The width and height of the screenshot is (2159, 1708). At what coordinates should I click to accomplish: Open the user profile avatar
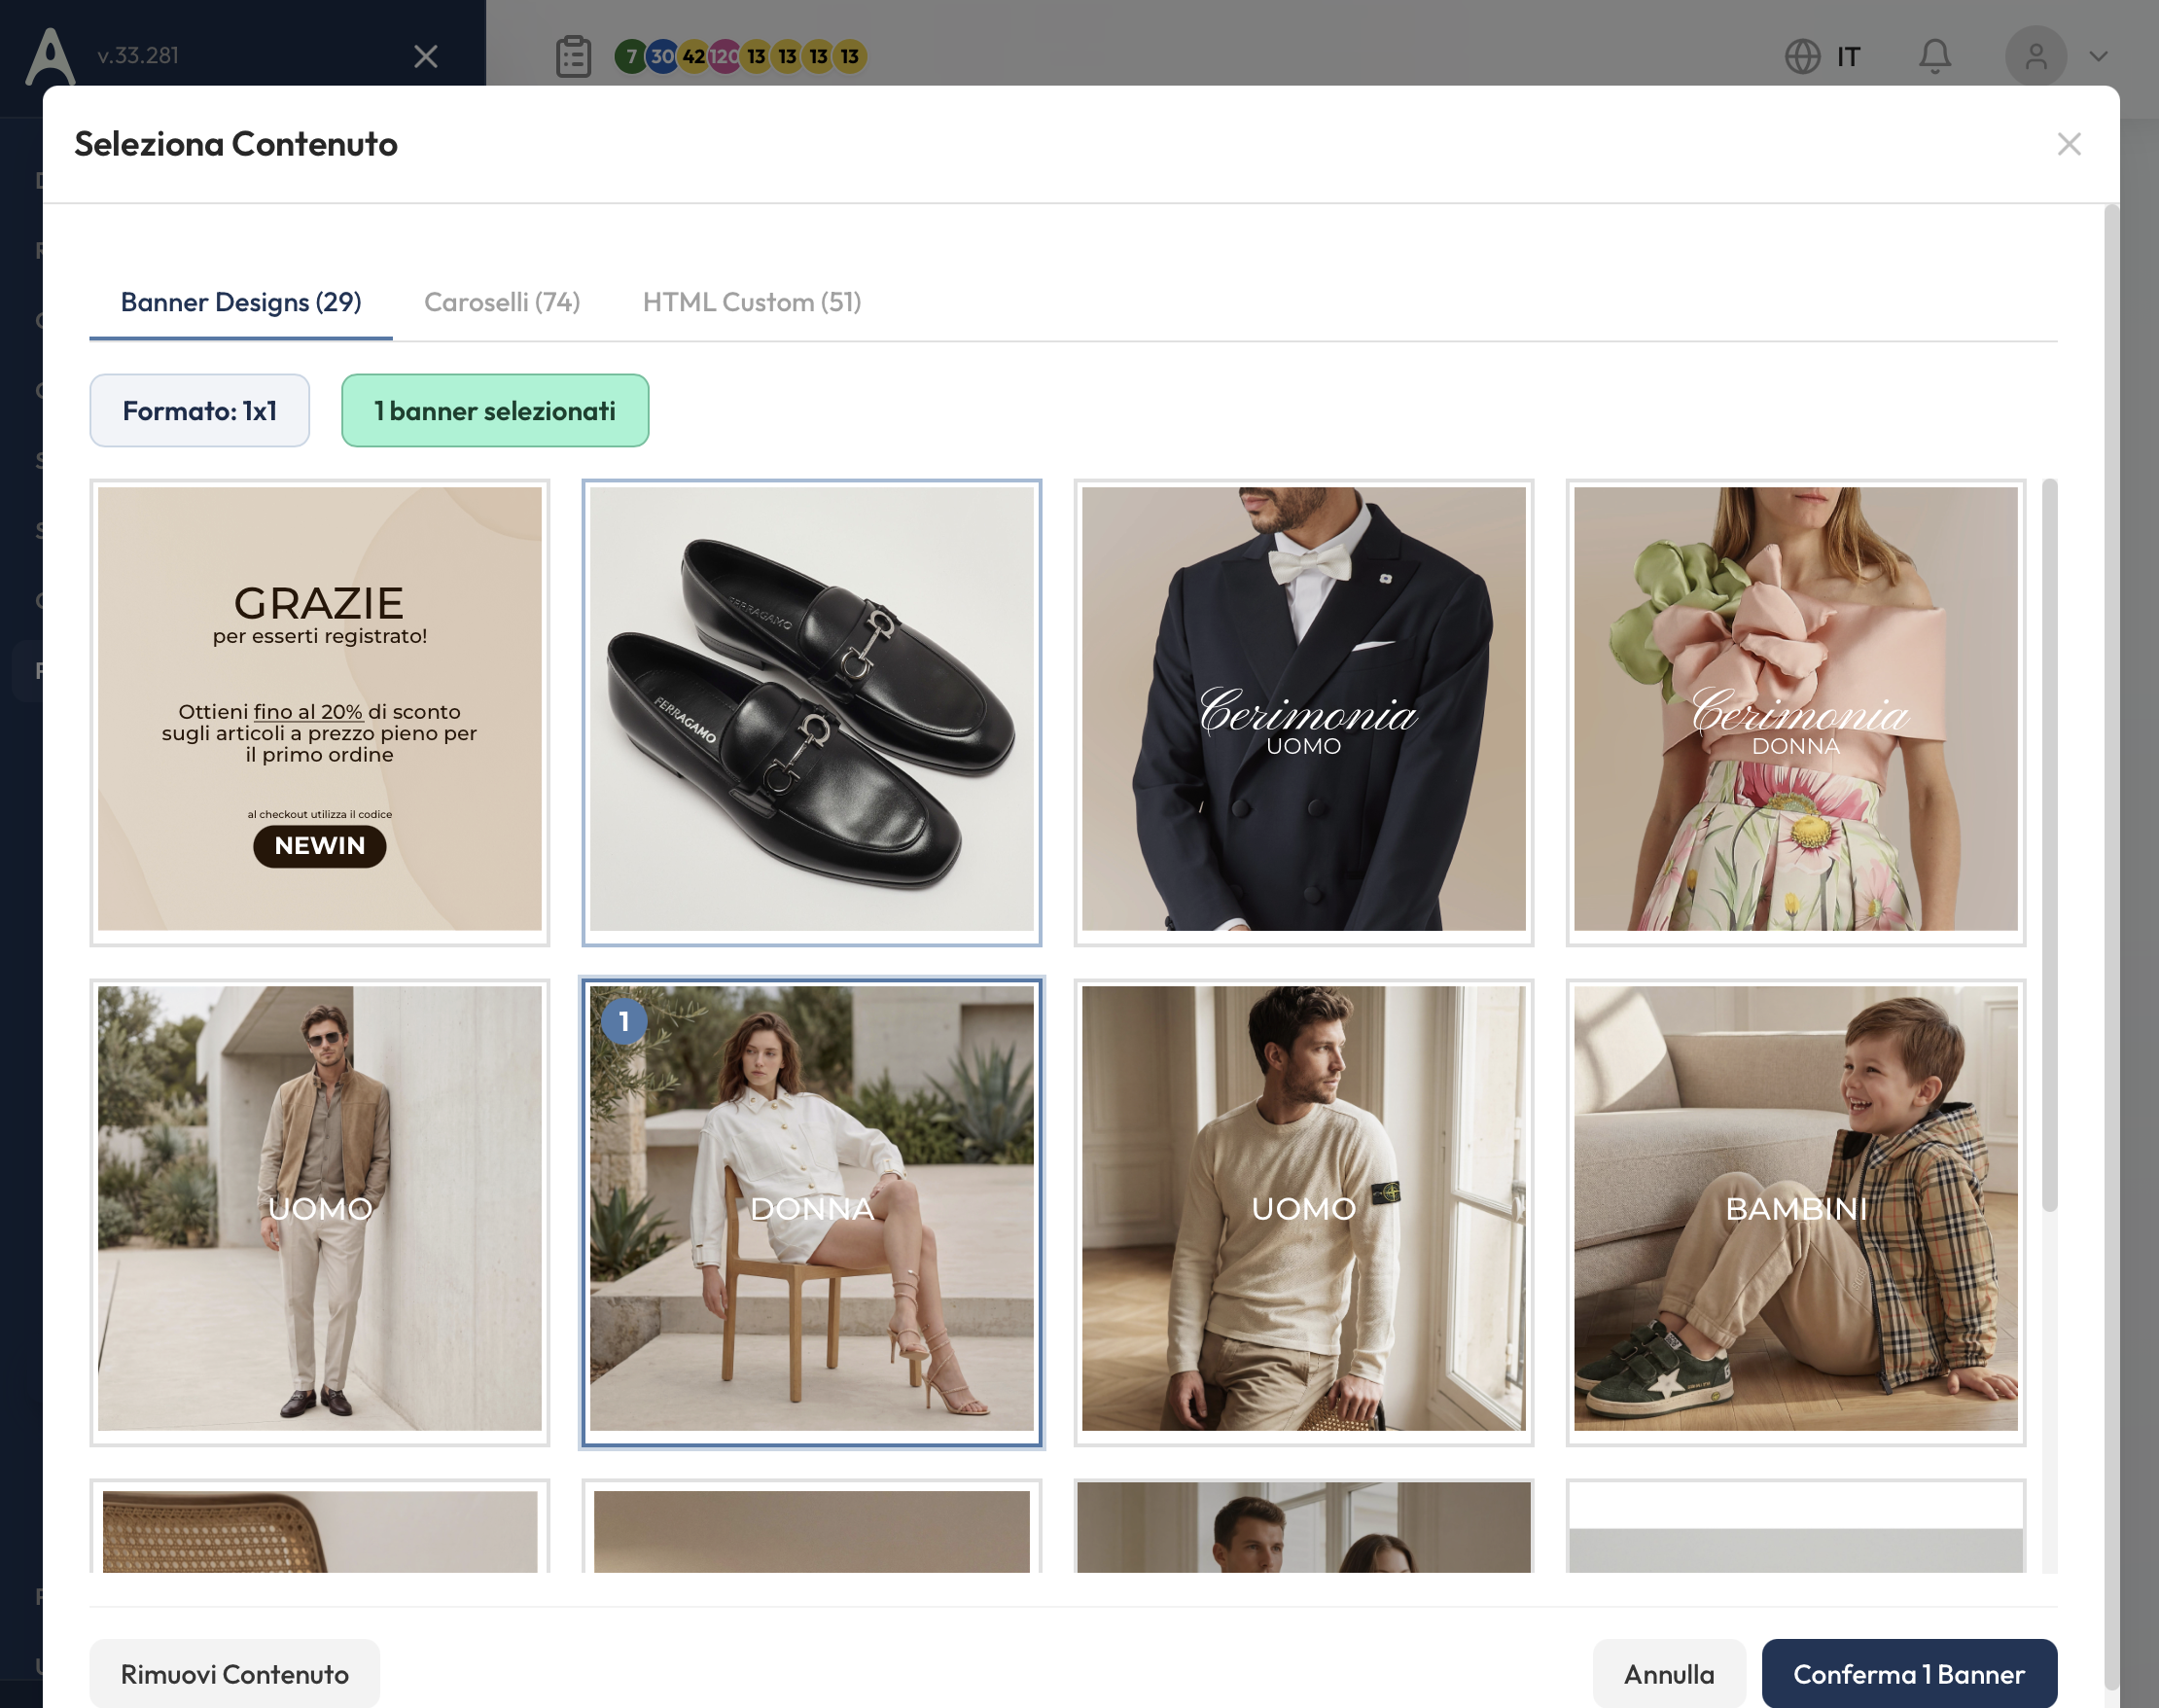(2035, 56)
